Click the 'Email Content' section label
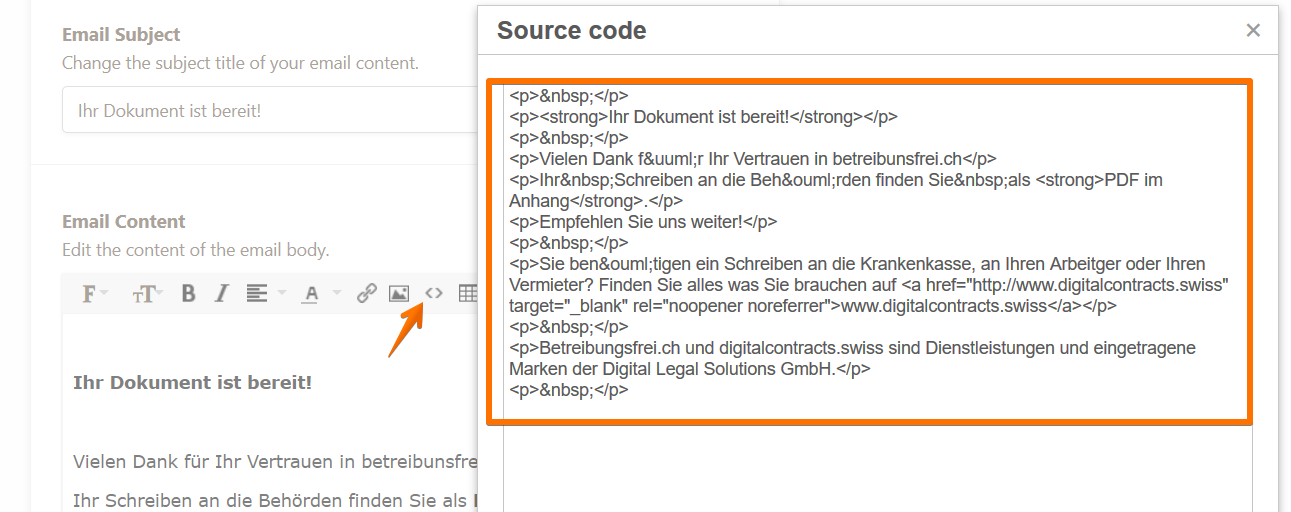Screen dimensions: 1291x512 click(124, 222)
